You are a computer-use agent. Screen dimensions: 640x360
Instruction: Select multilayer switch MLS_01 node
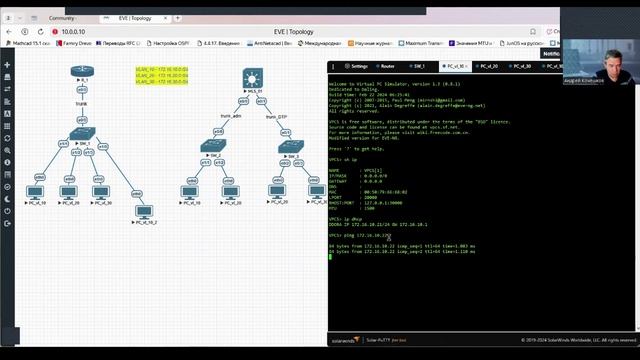pyautogui.click(x=253, y=78)
